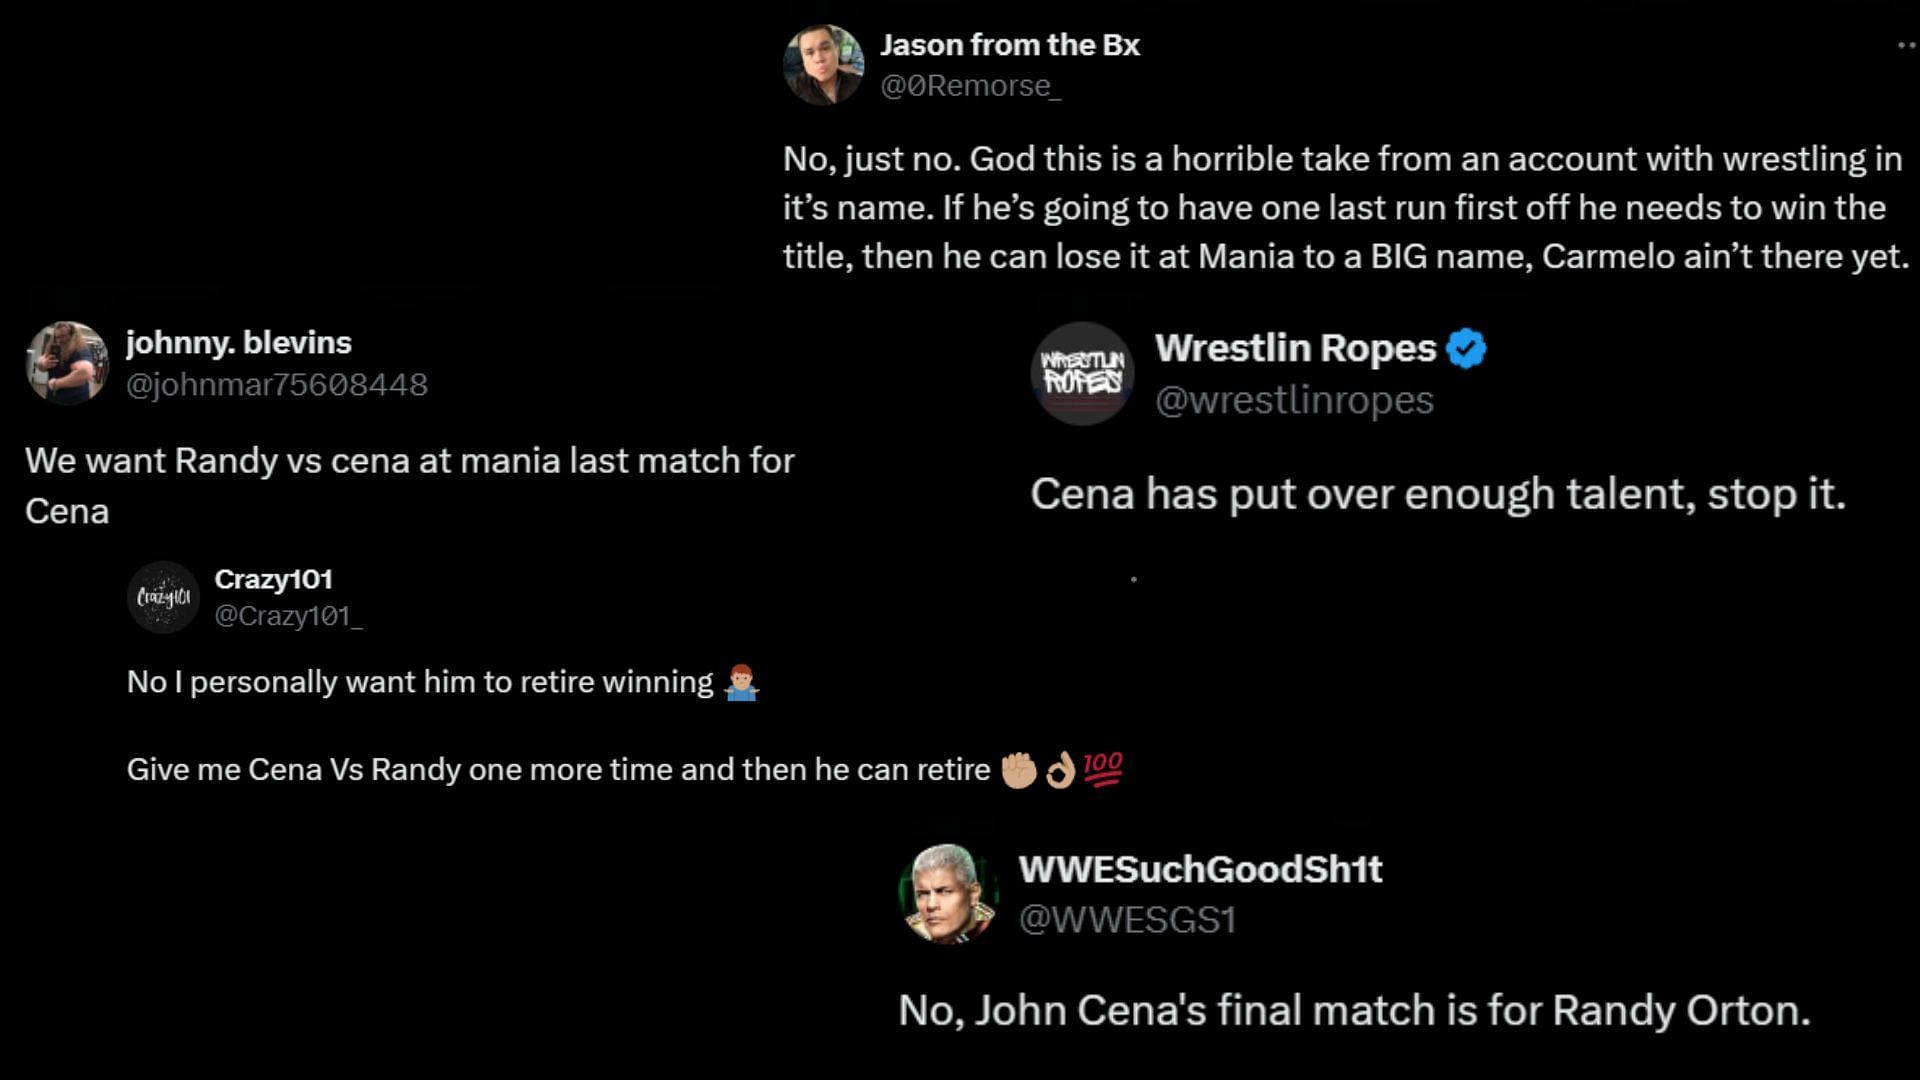Click Wrestlin Ropes blue verified badge
The image size is (1920, 1080).
[1466, 349]
